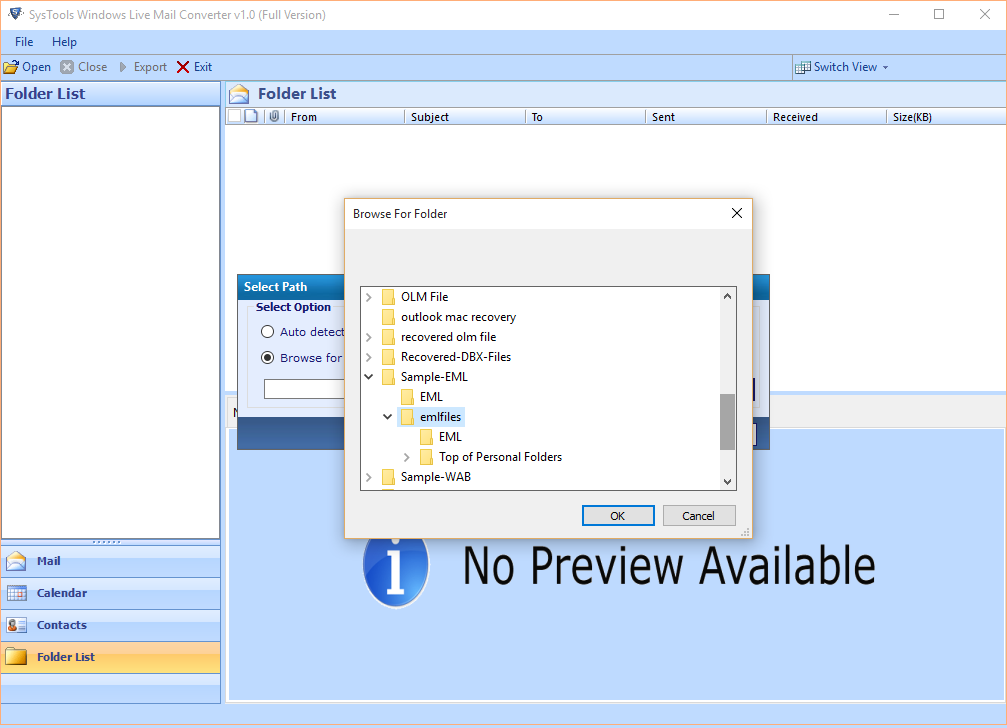Open the File menu
The height and width of the screenshot is (728, 1007).
[24, 42]
